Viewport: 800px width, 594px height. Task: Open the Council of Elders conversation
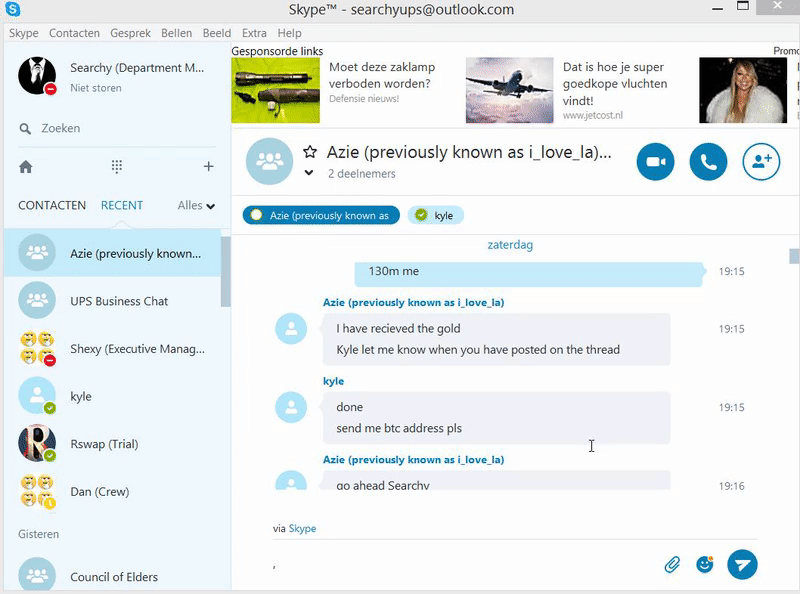coord(112,576)
